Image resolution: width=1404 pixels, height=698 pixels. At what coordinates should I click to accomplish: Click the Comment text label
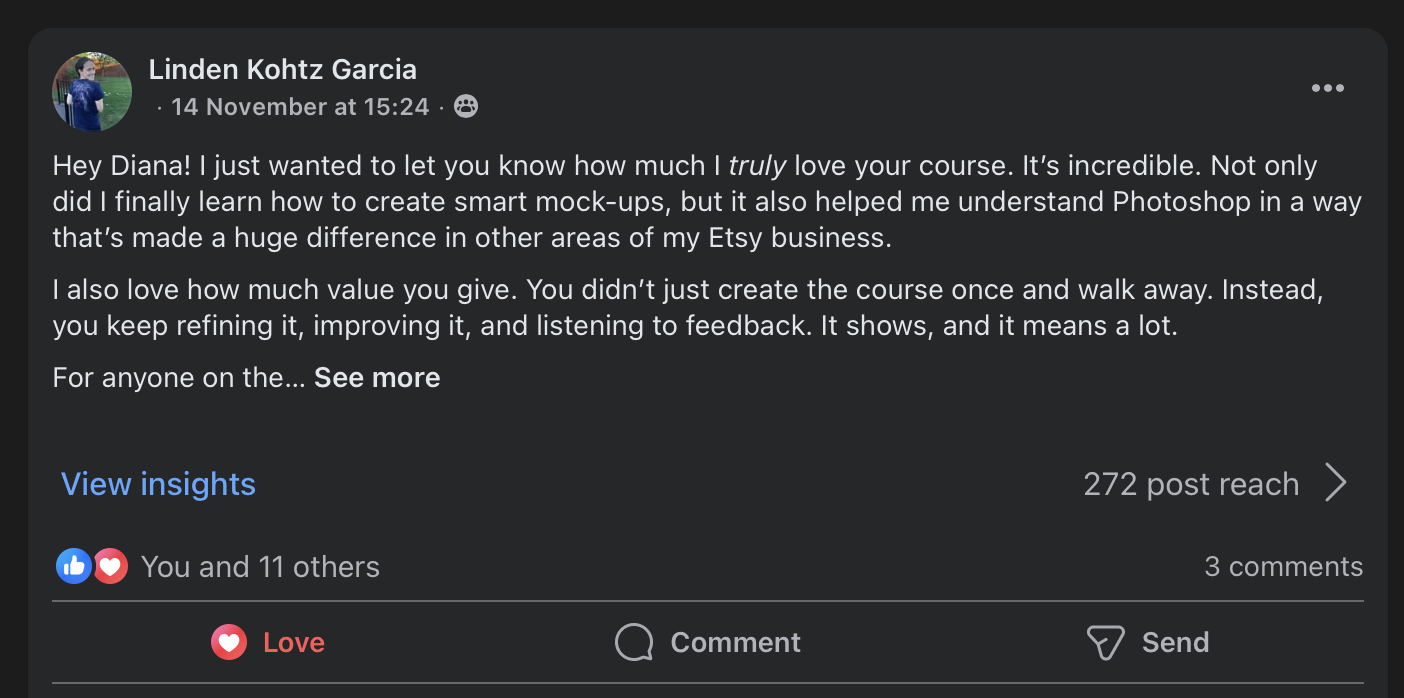pos(735,642)
